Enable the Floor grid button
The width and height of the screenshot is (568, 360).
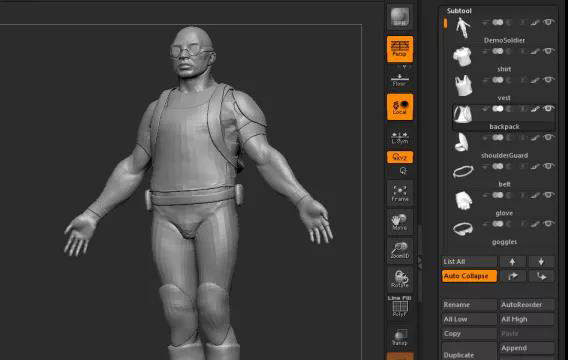[x=400, y=80]
